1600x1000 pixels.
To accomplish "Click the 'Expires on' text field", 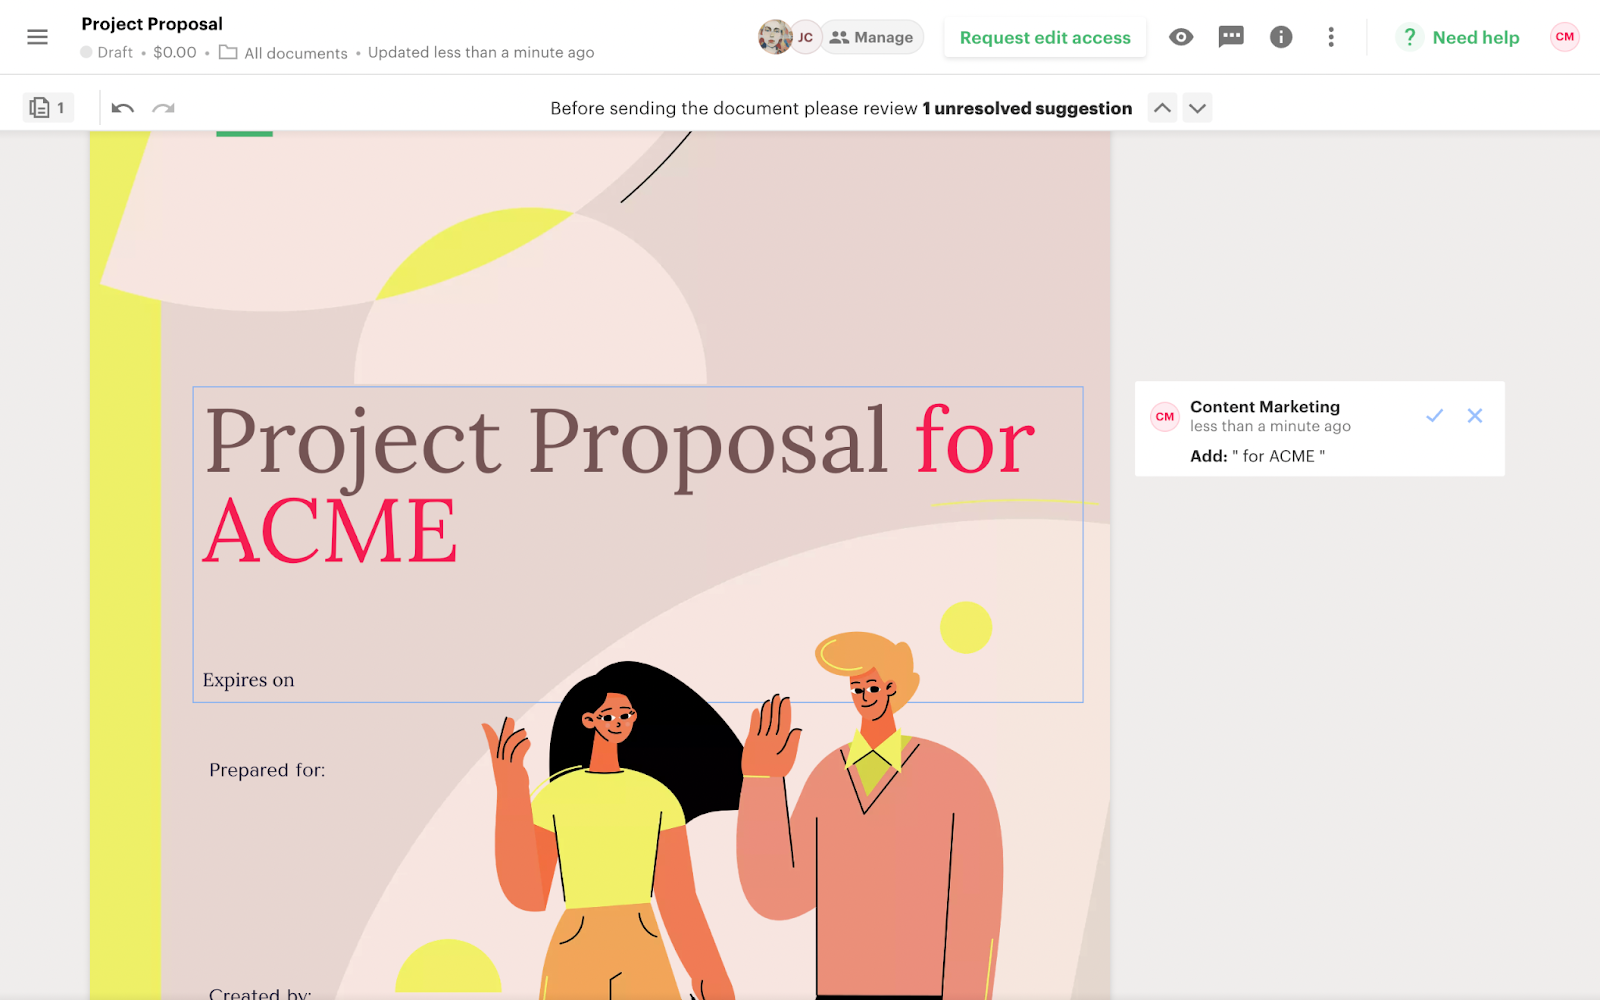I will pyautogui.click(x=248, y=680).
